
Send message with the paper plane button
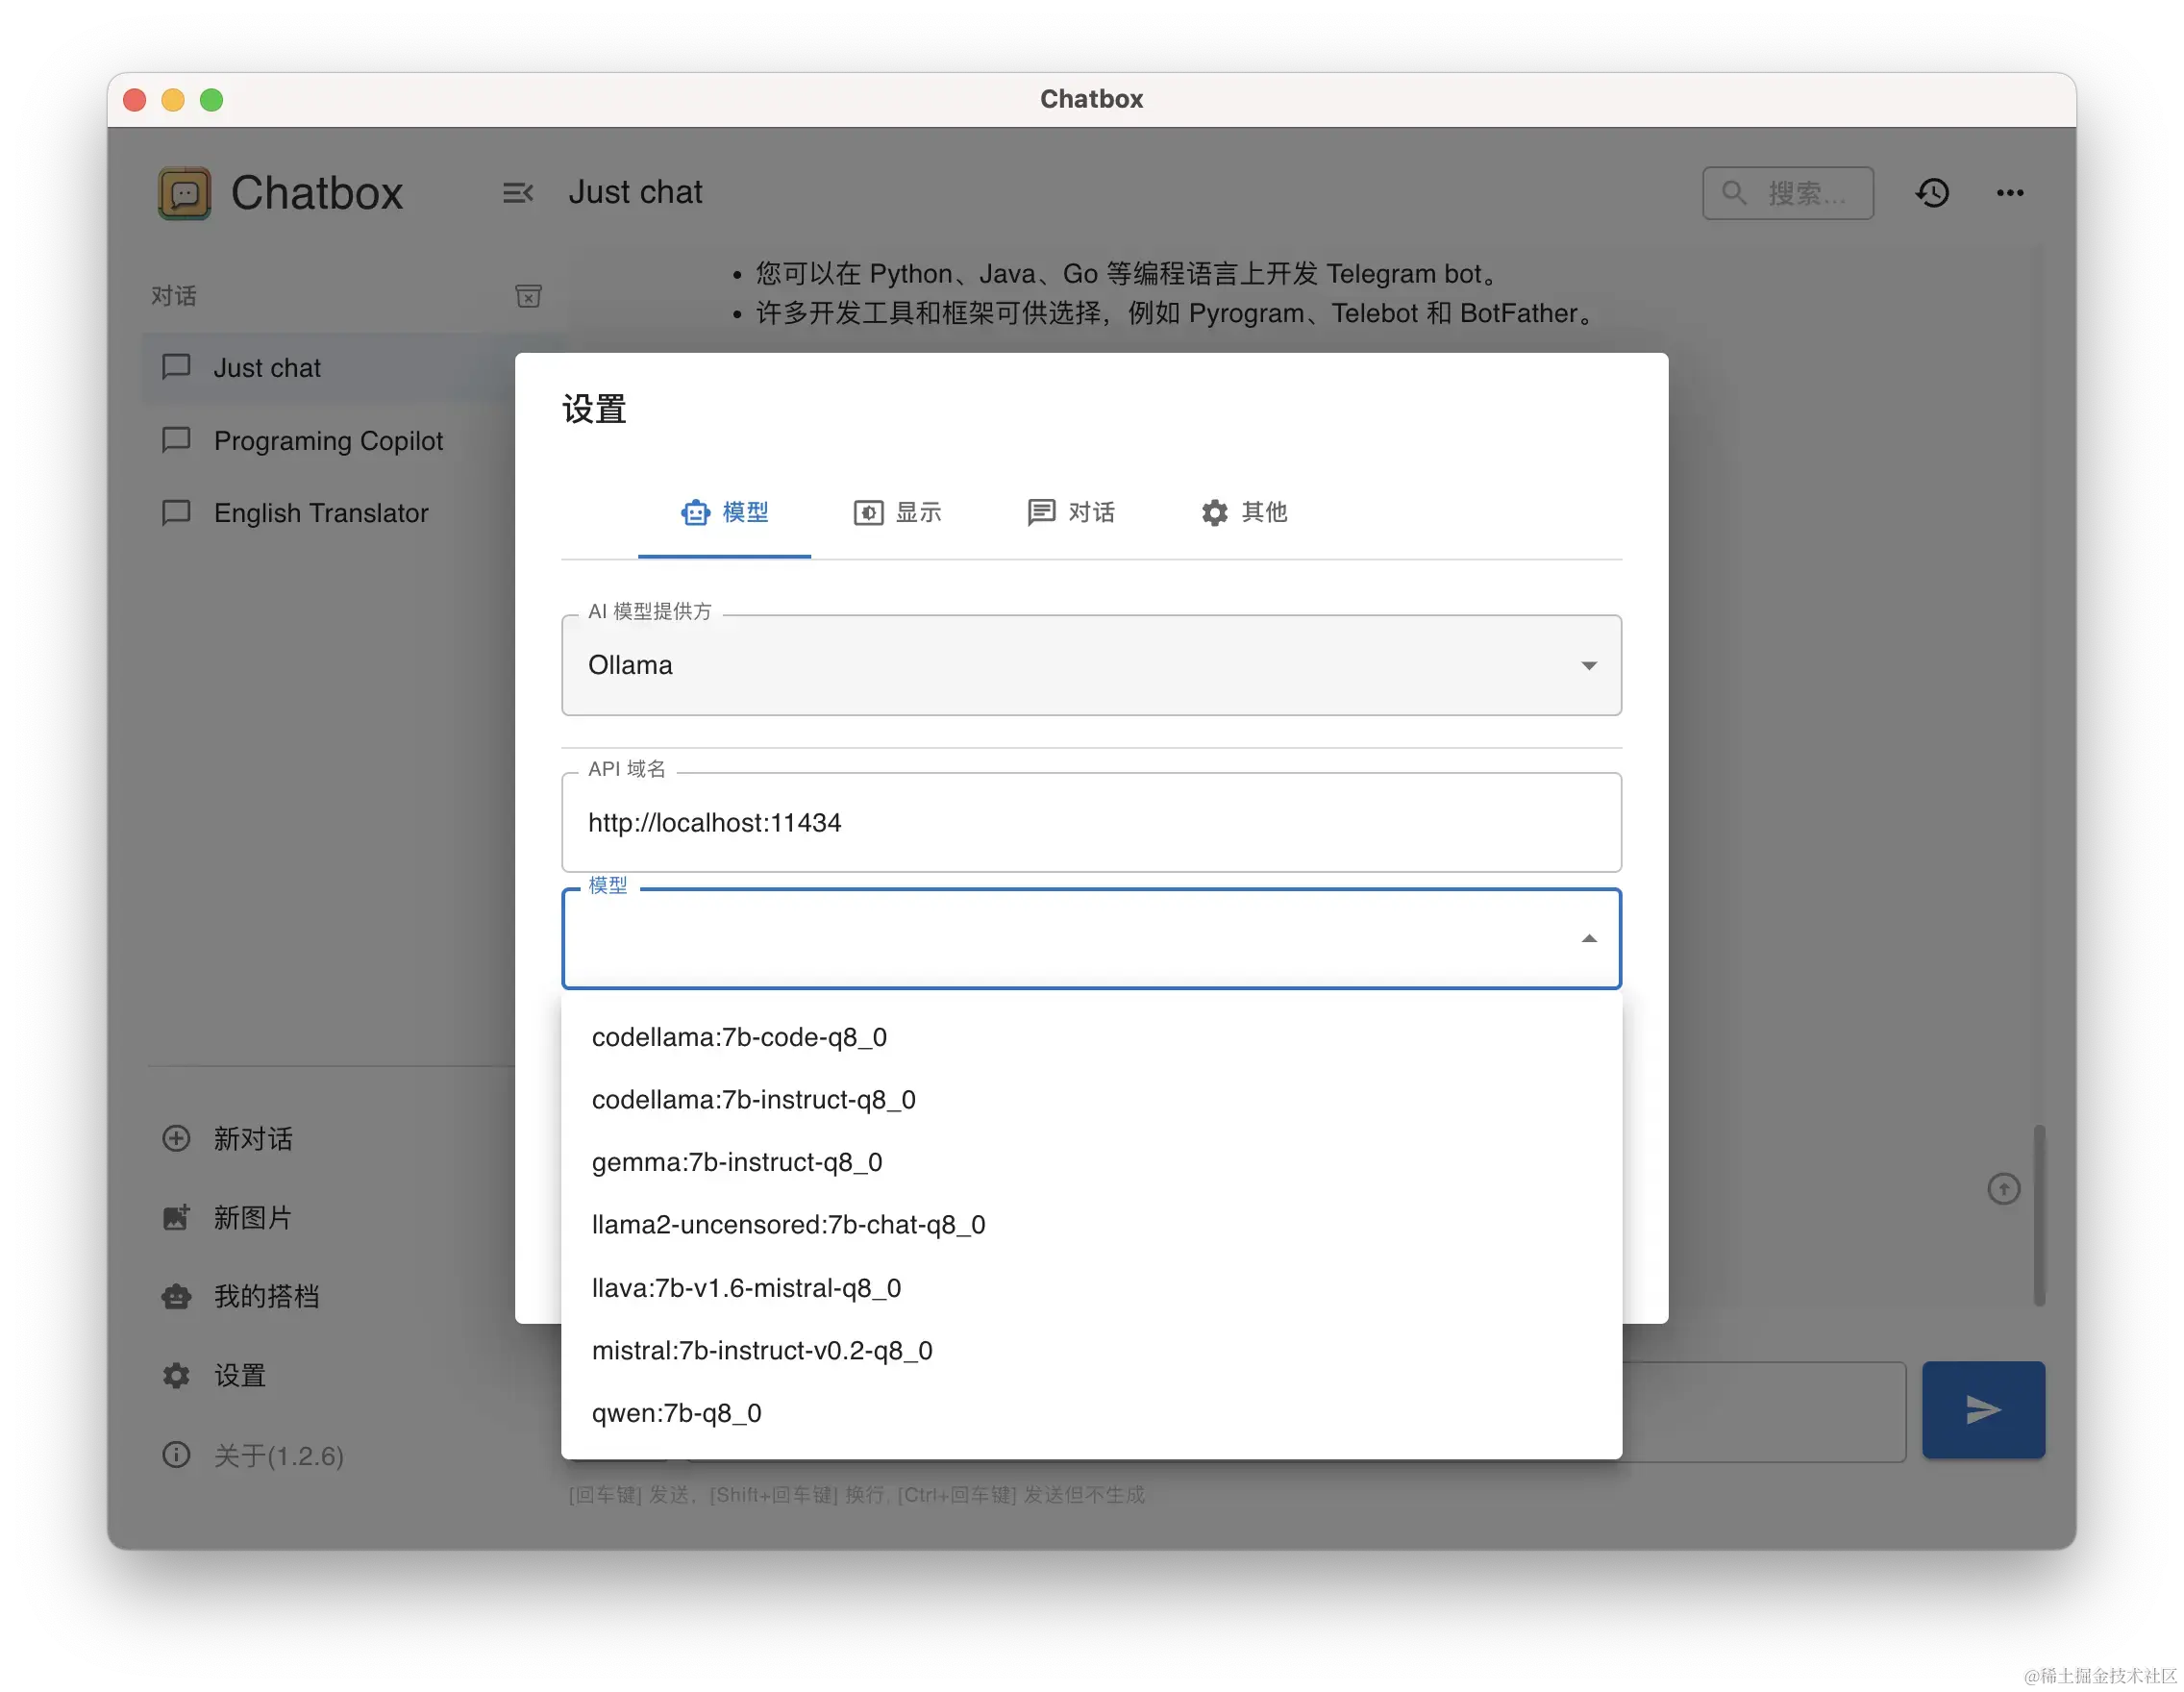pyautogui.click(x=1983, y=1409)
